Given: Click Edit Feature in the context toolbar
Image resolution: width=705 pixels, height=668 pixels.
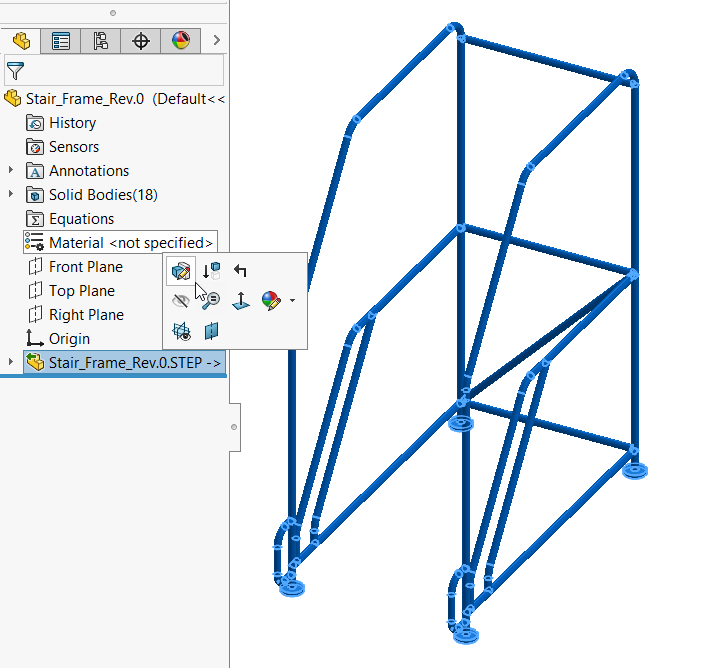Looking at the screenshot, I should 181,271.
